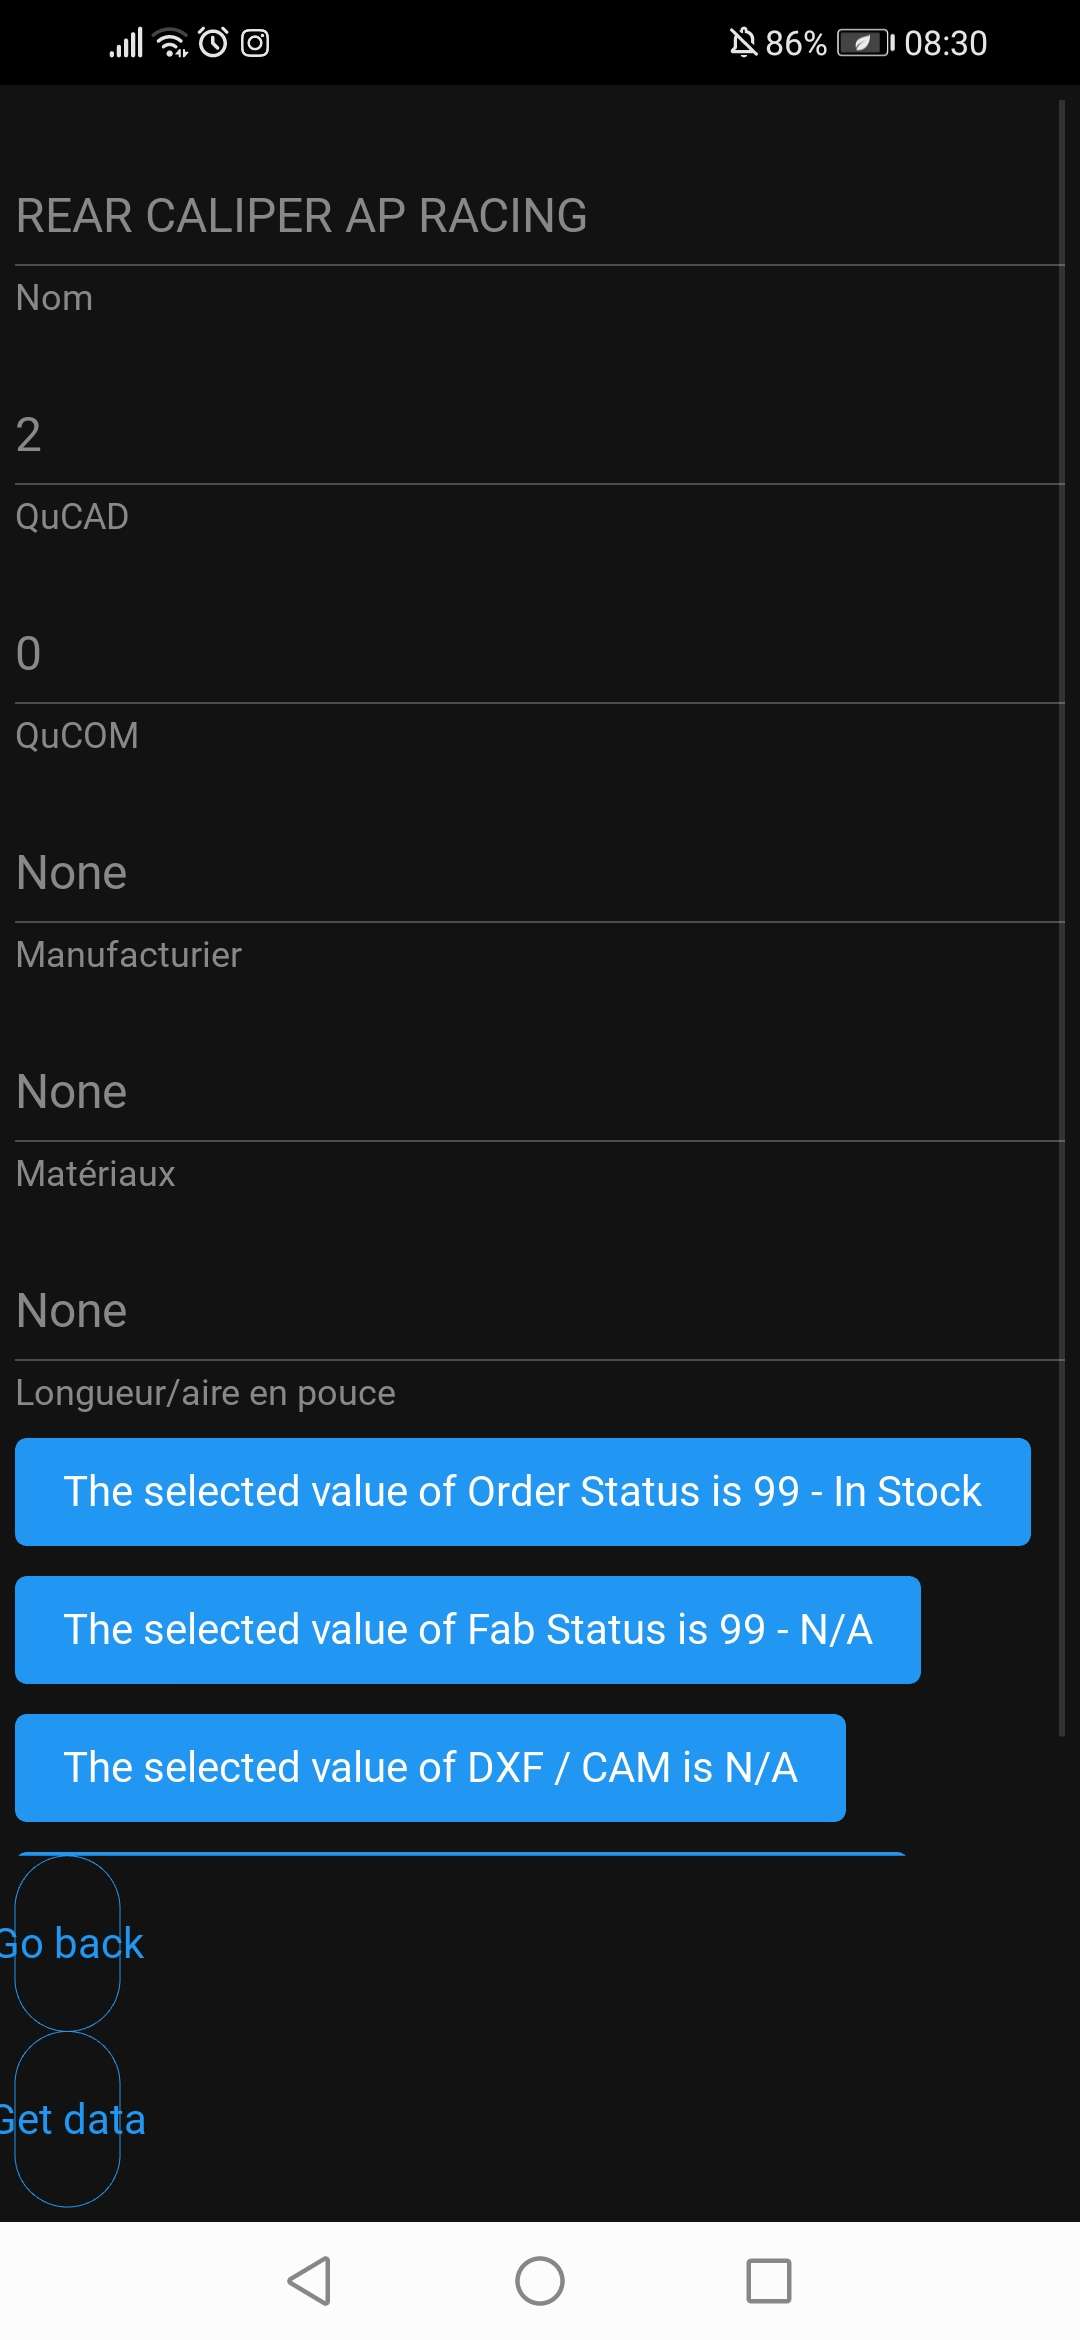The width and height of the screenshot is (1080, 2340).
Task: Tap the muted notifications bell icon
Action: coord(743,43)
